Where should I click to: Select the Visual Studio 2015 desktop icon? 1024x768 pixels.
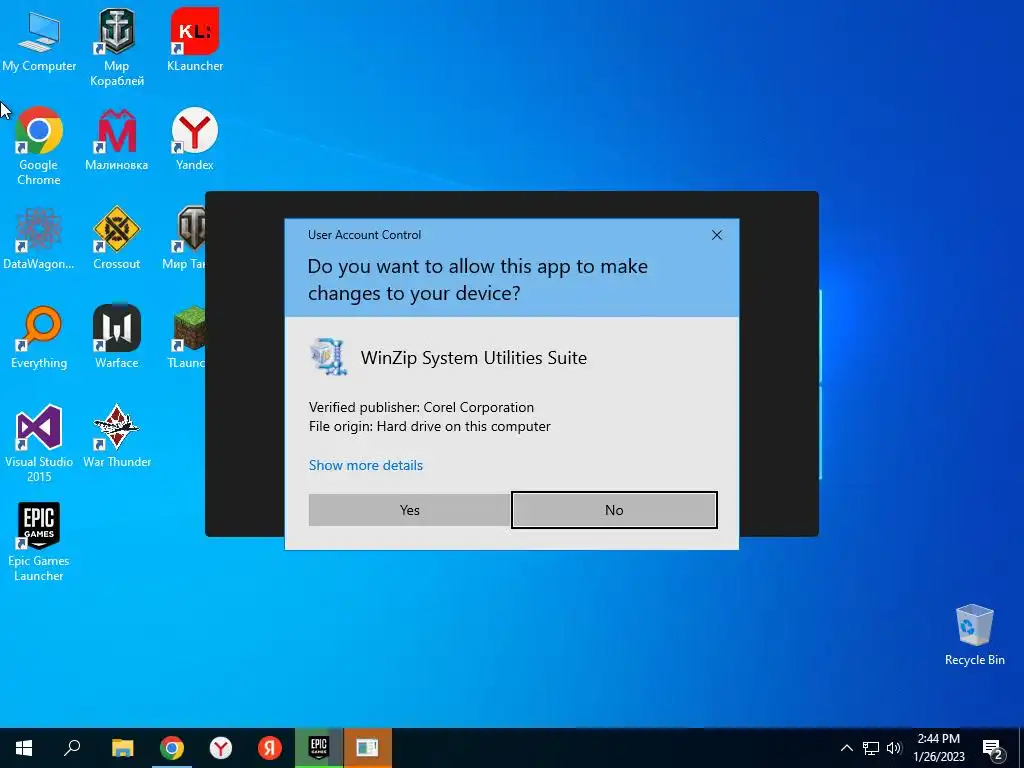tap(39, 444)
